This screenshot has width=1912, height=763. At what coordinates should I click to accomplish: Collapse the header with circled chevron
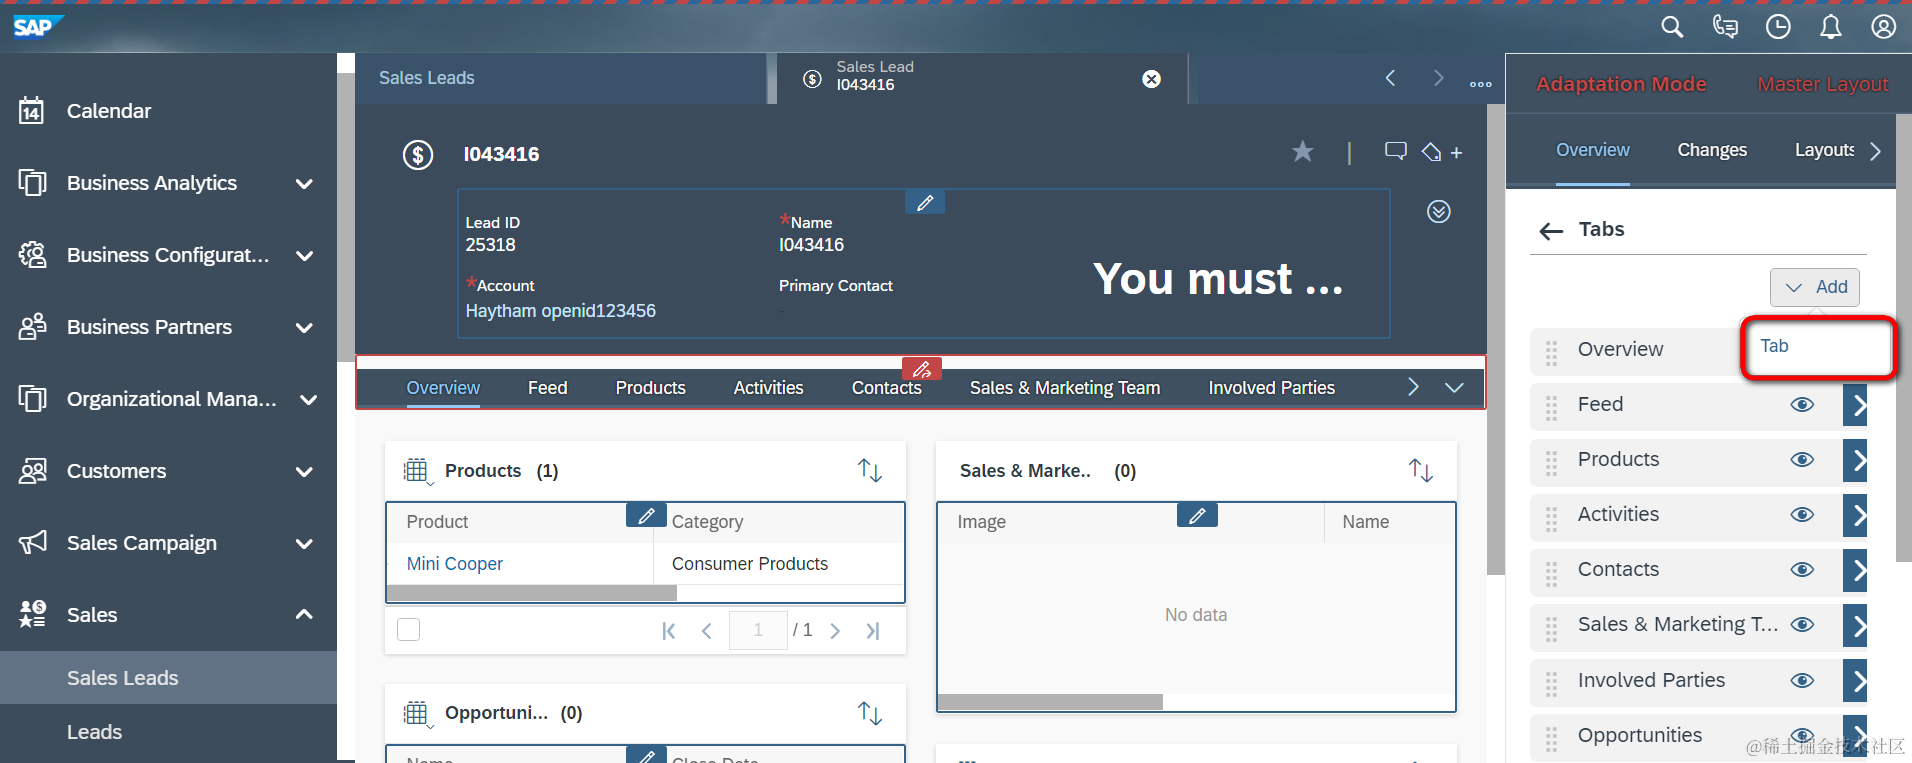1438,212
